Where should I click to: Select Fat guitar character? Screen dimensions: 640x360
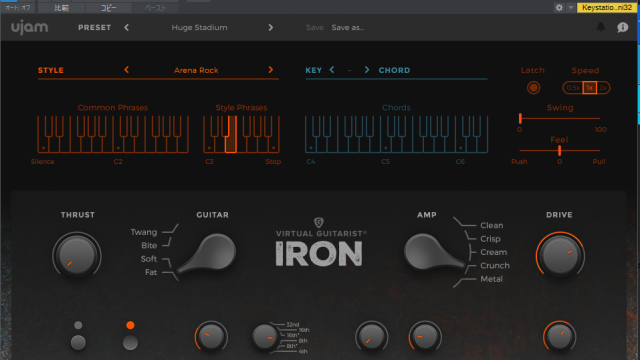(x=151, y=272)
